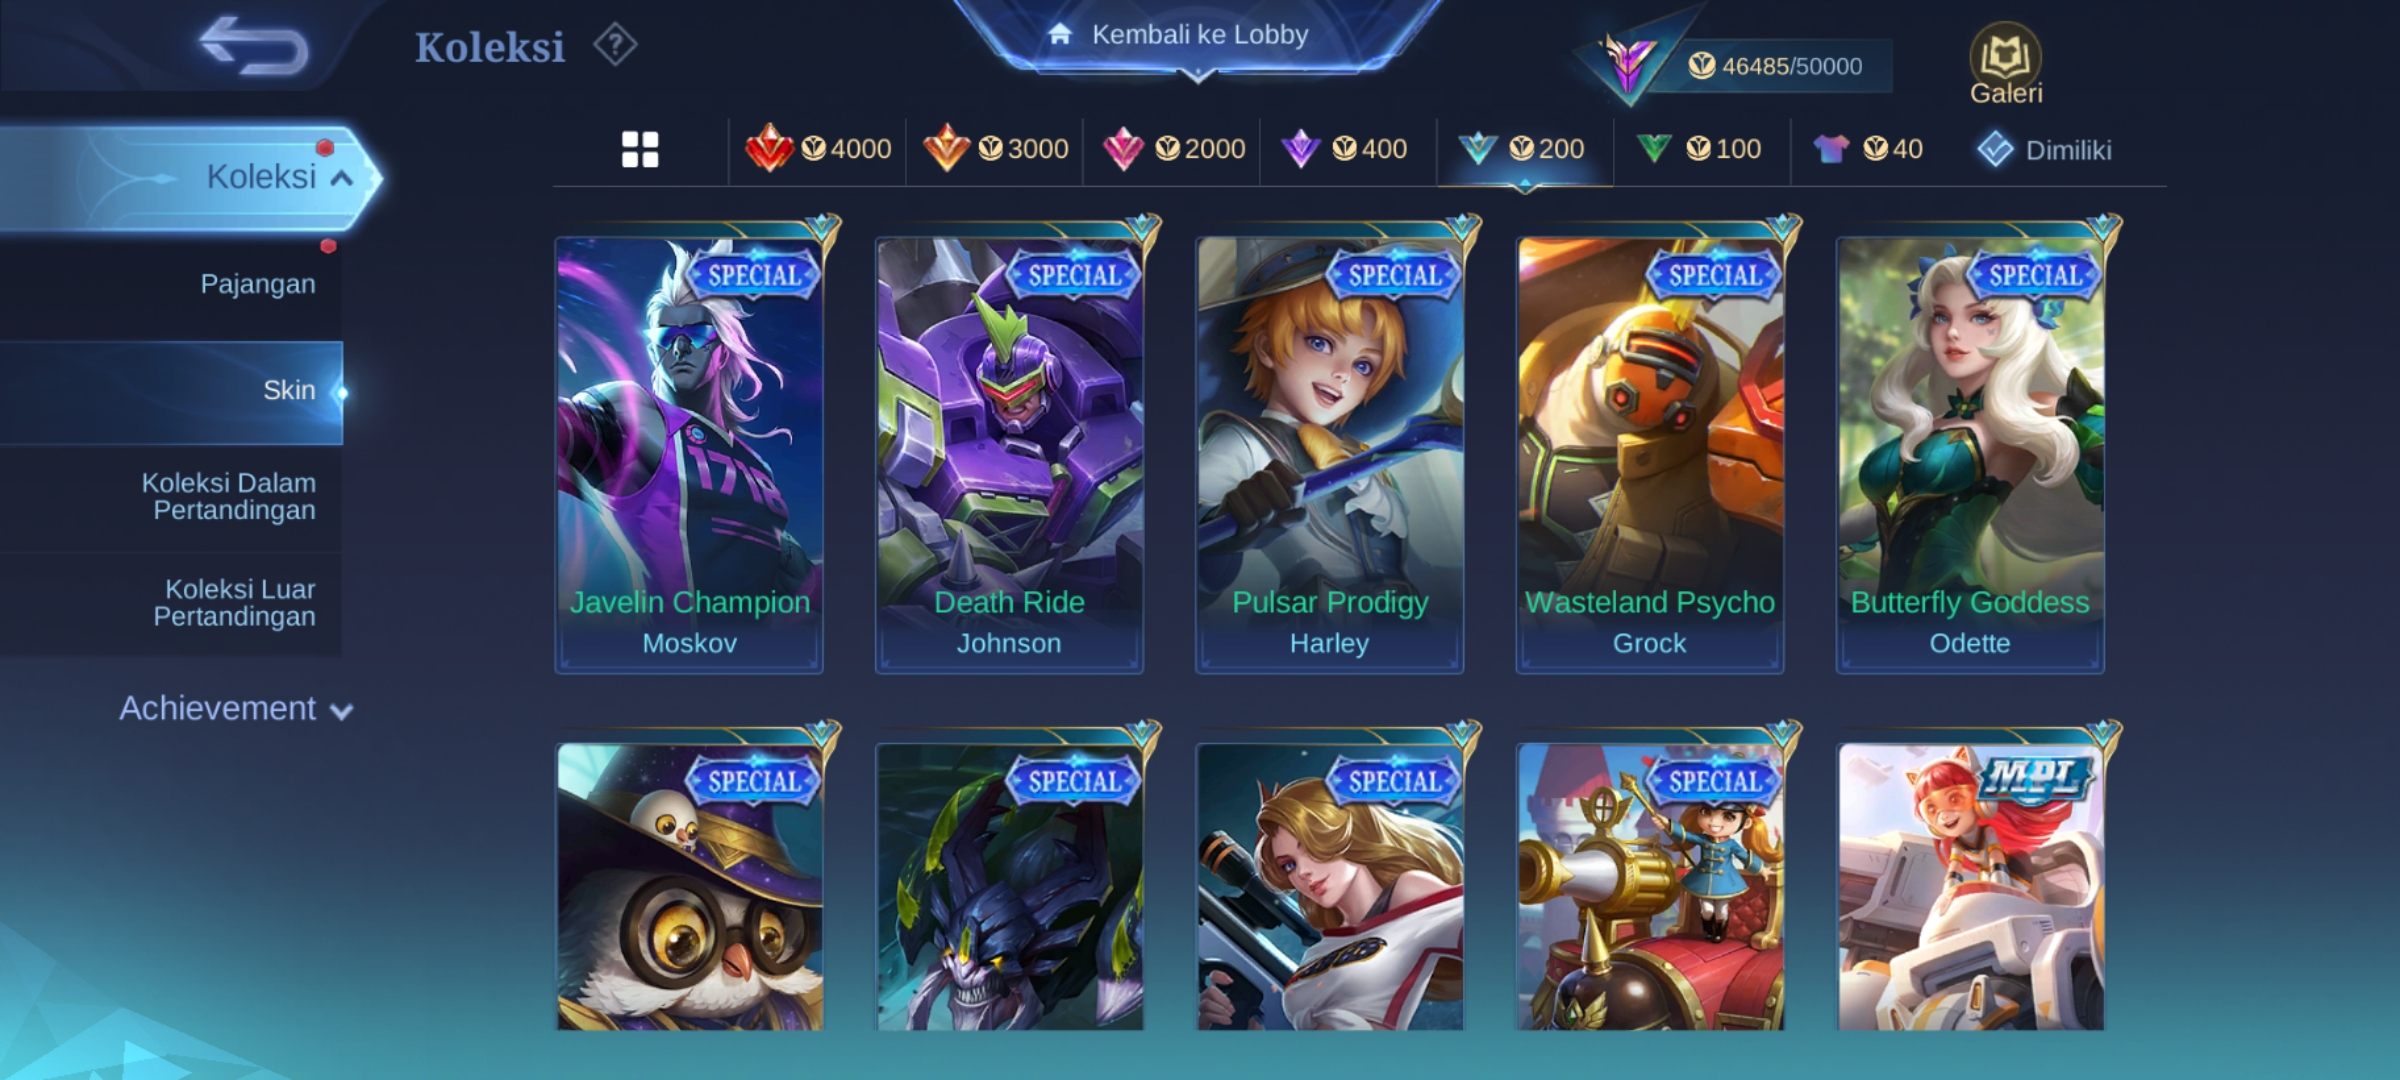The height and width of the screenshot is (1080, 2400).
Task: Filter by purple 400 gem tier
Action: (1344, 149)
